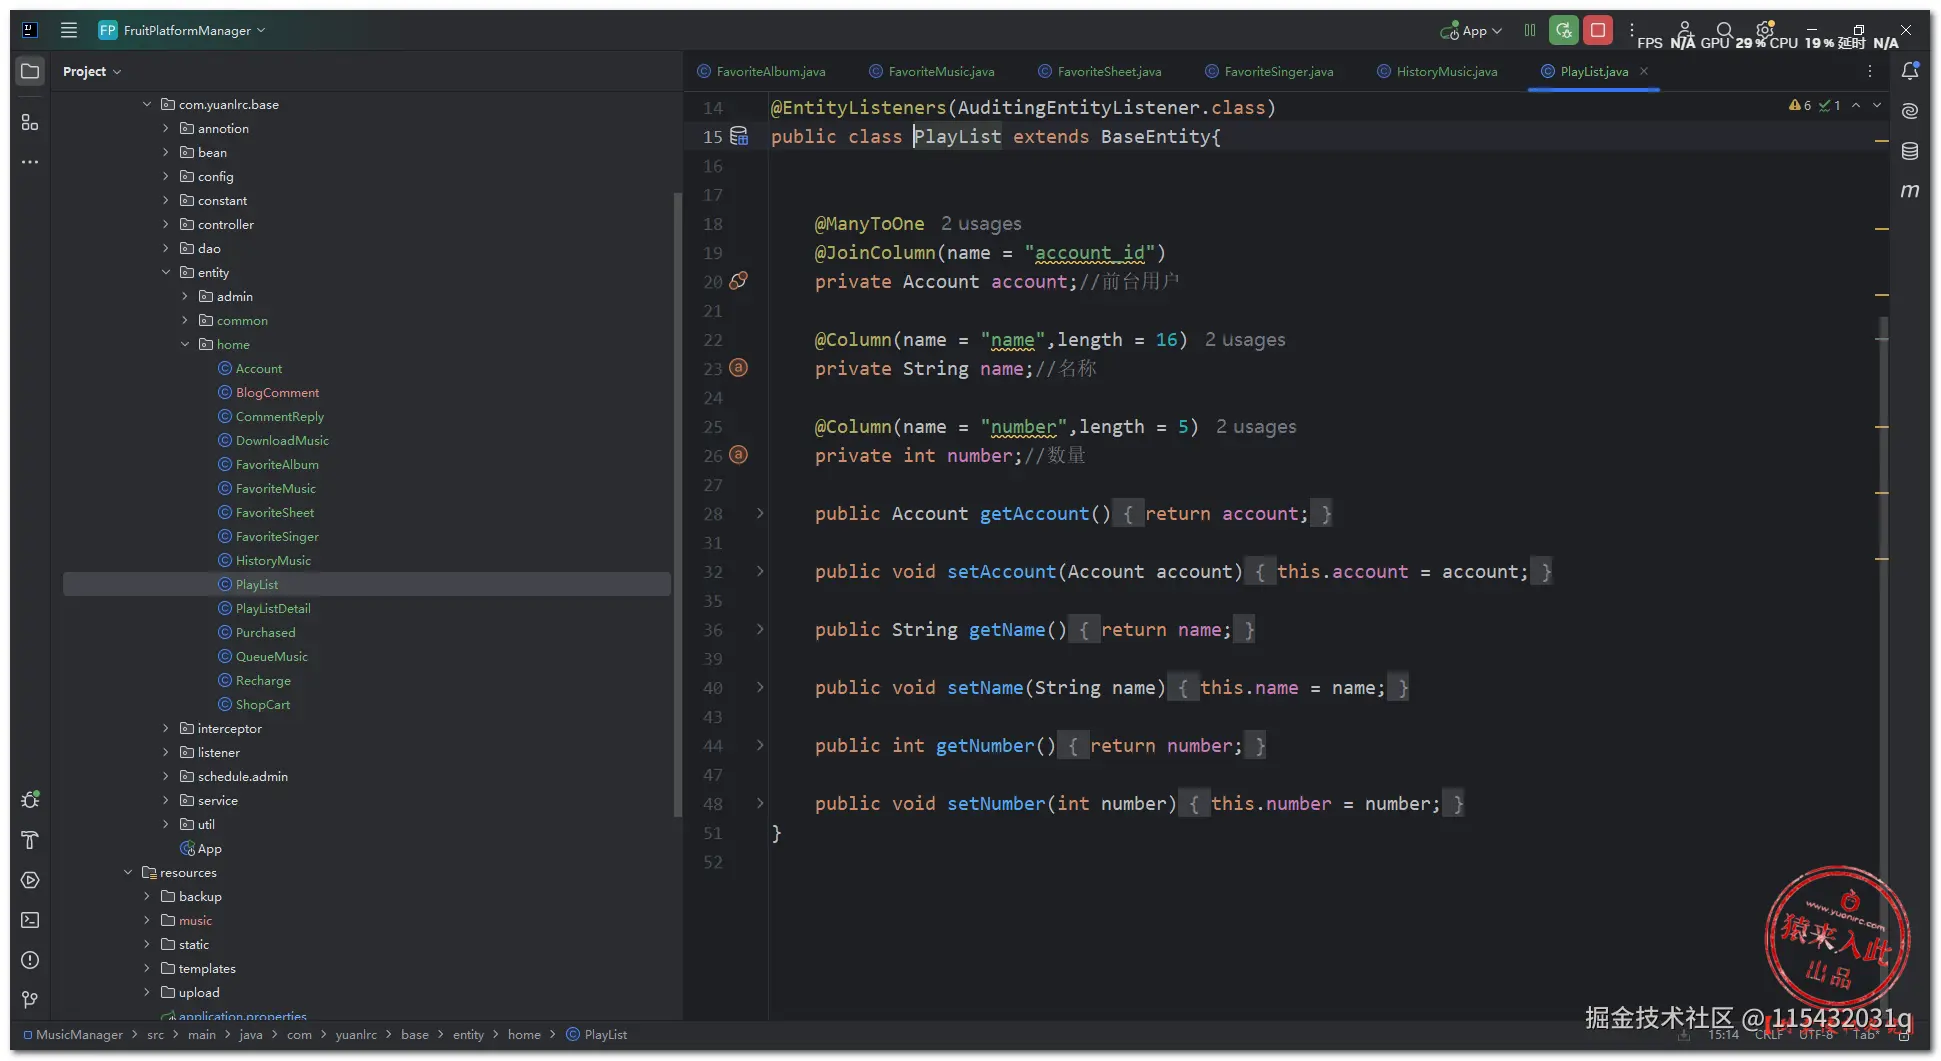1941x1061 pixels.
Task: Expand the annotion package
Action: [x=166, y=128]
